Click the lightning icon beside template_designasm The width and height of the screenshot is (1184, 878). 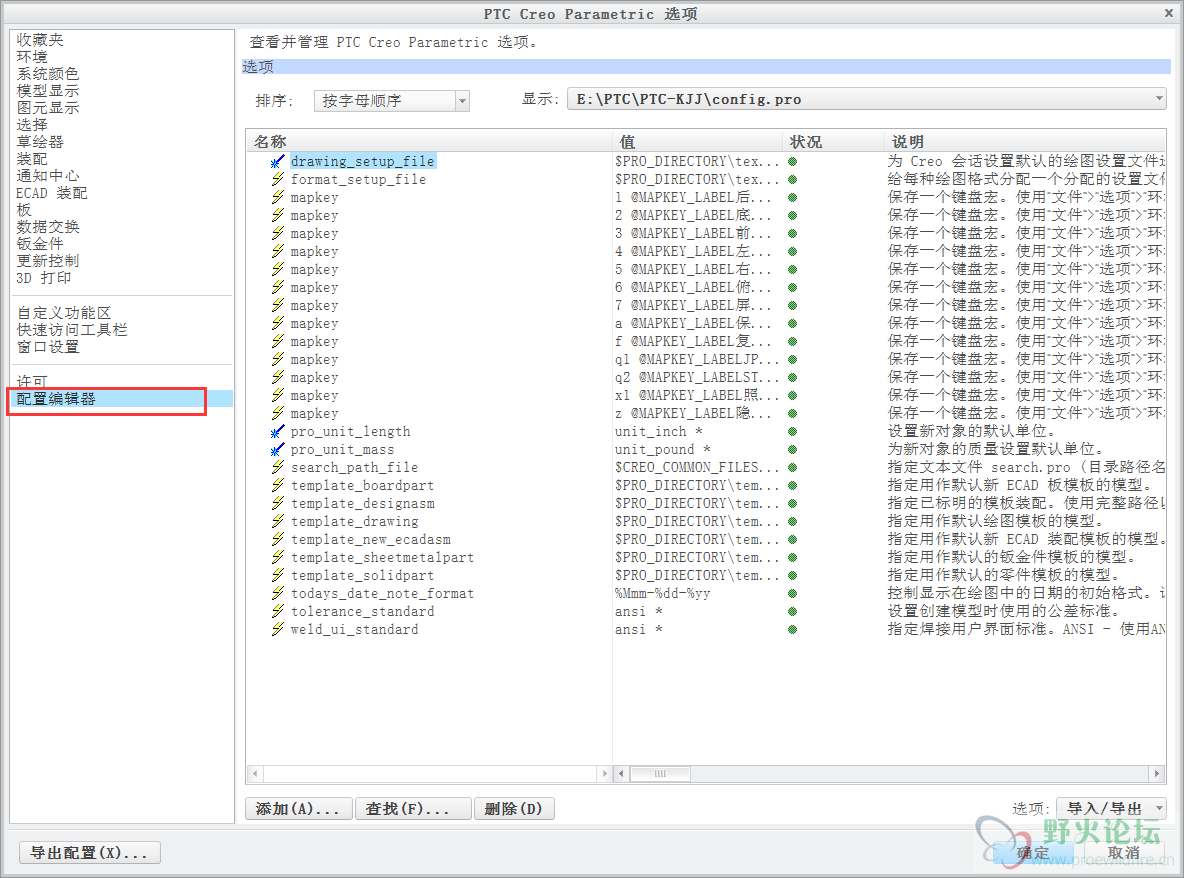click(278, 504)
